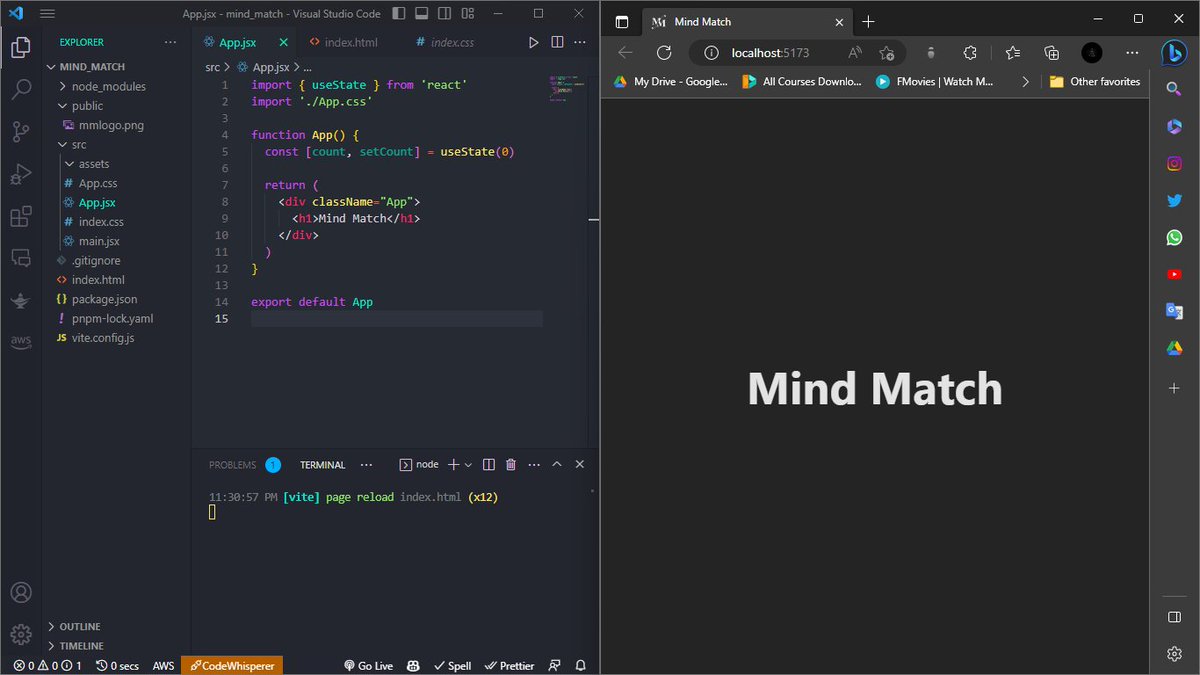Open package.json in the explorer

click(104, 299)
